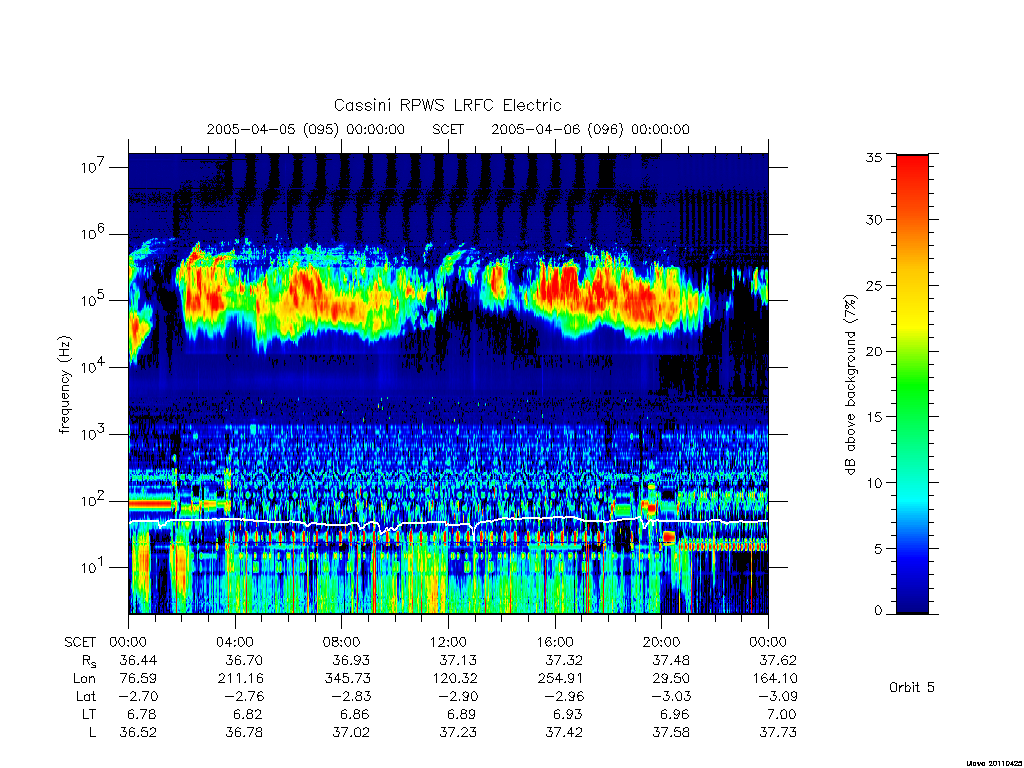Click the L value '37.73'

(778, 733)
